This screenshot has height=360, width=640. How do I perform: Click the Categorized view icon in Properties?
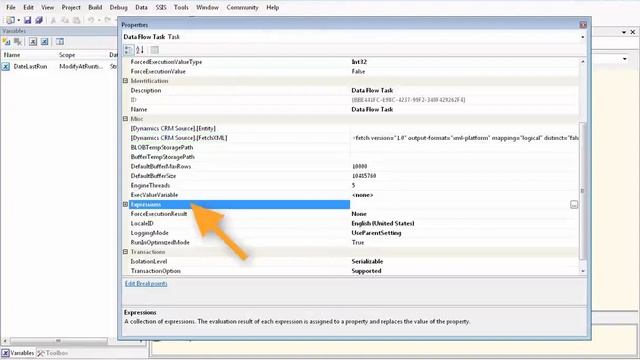coord(128,50)
